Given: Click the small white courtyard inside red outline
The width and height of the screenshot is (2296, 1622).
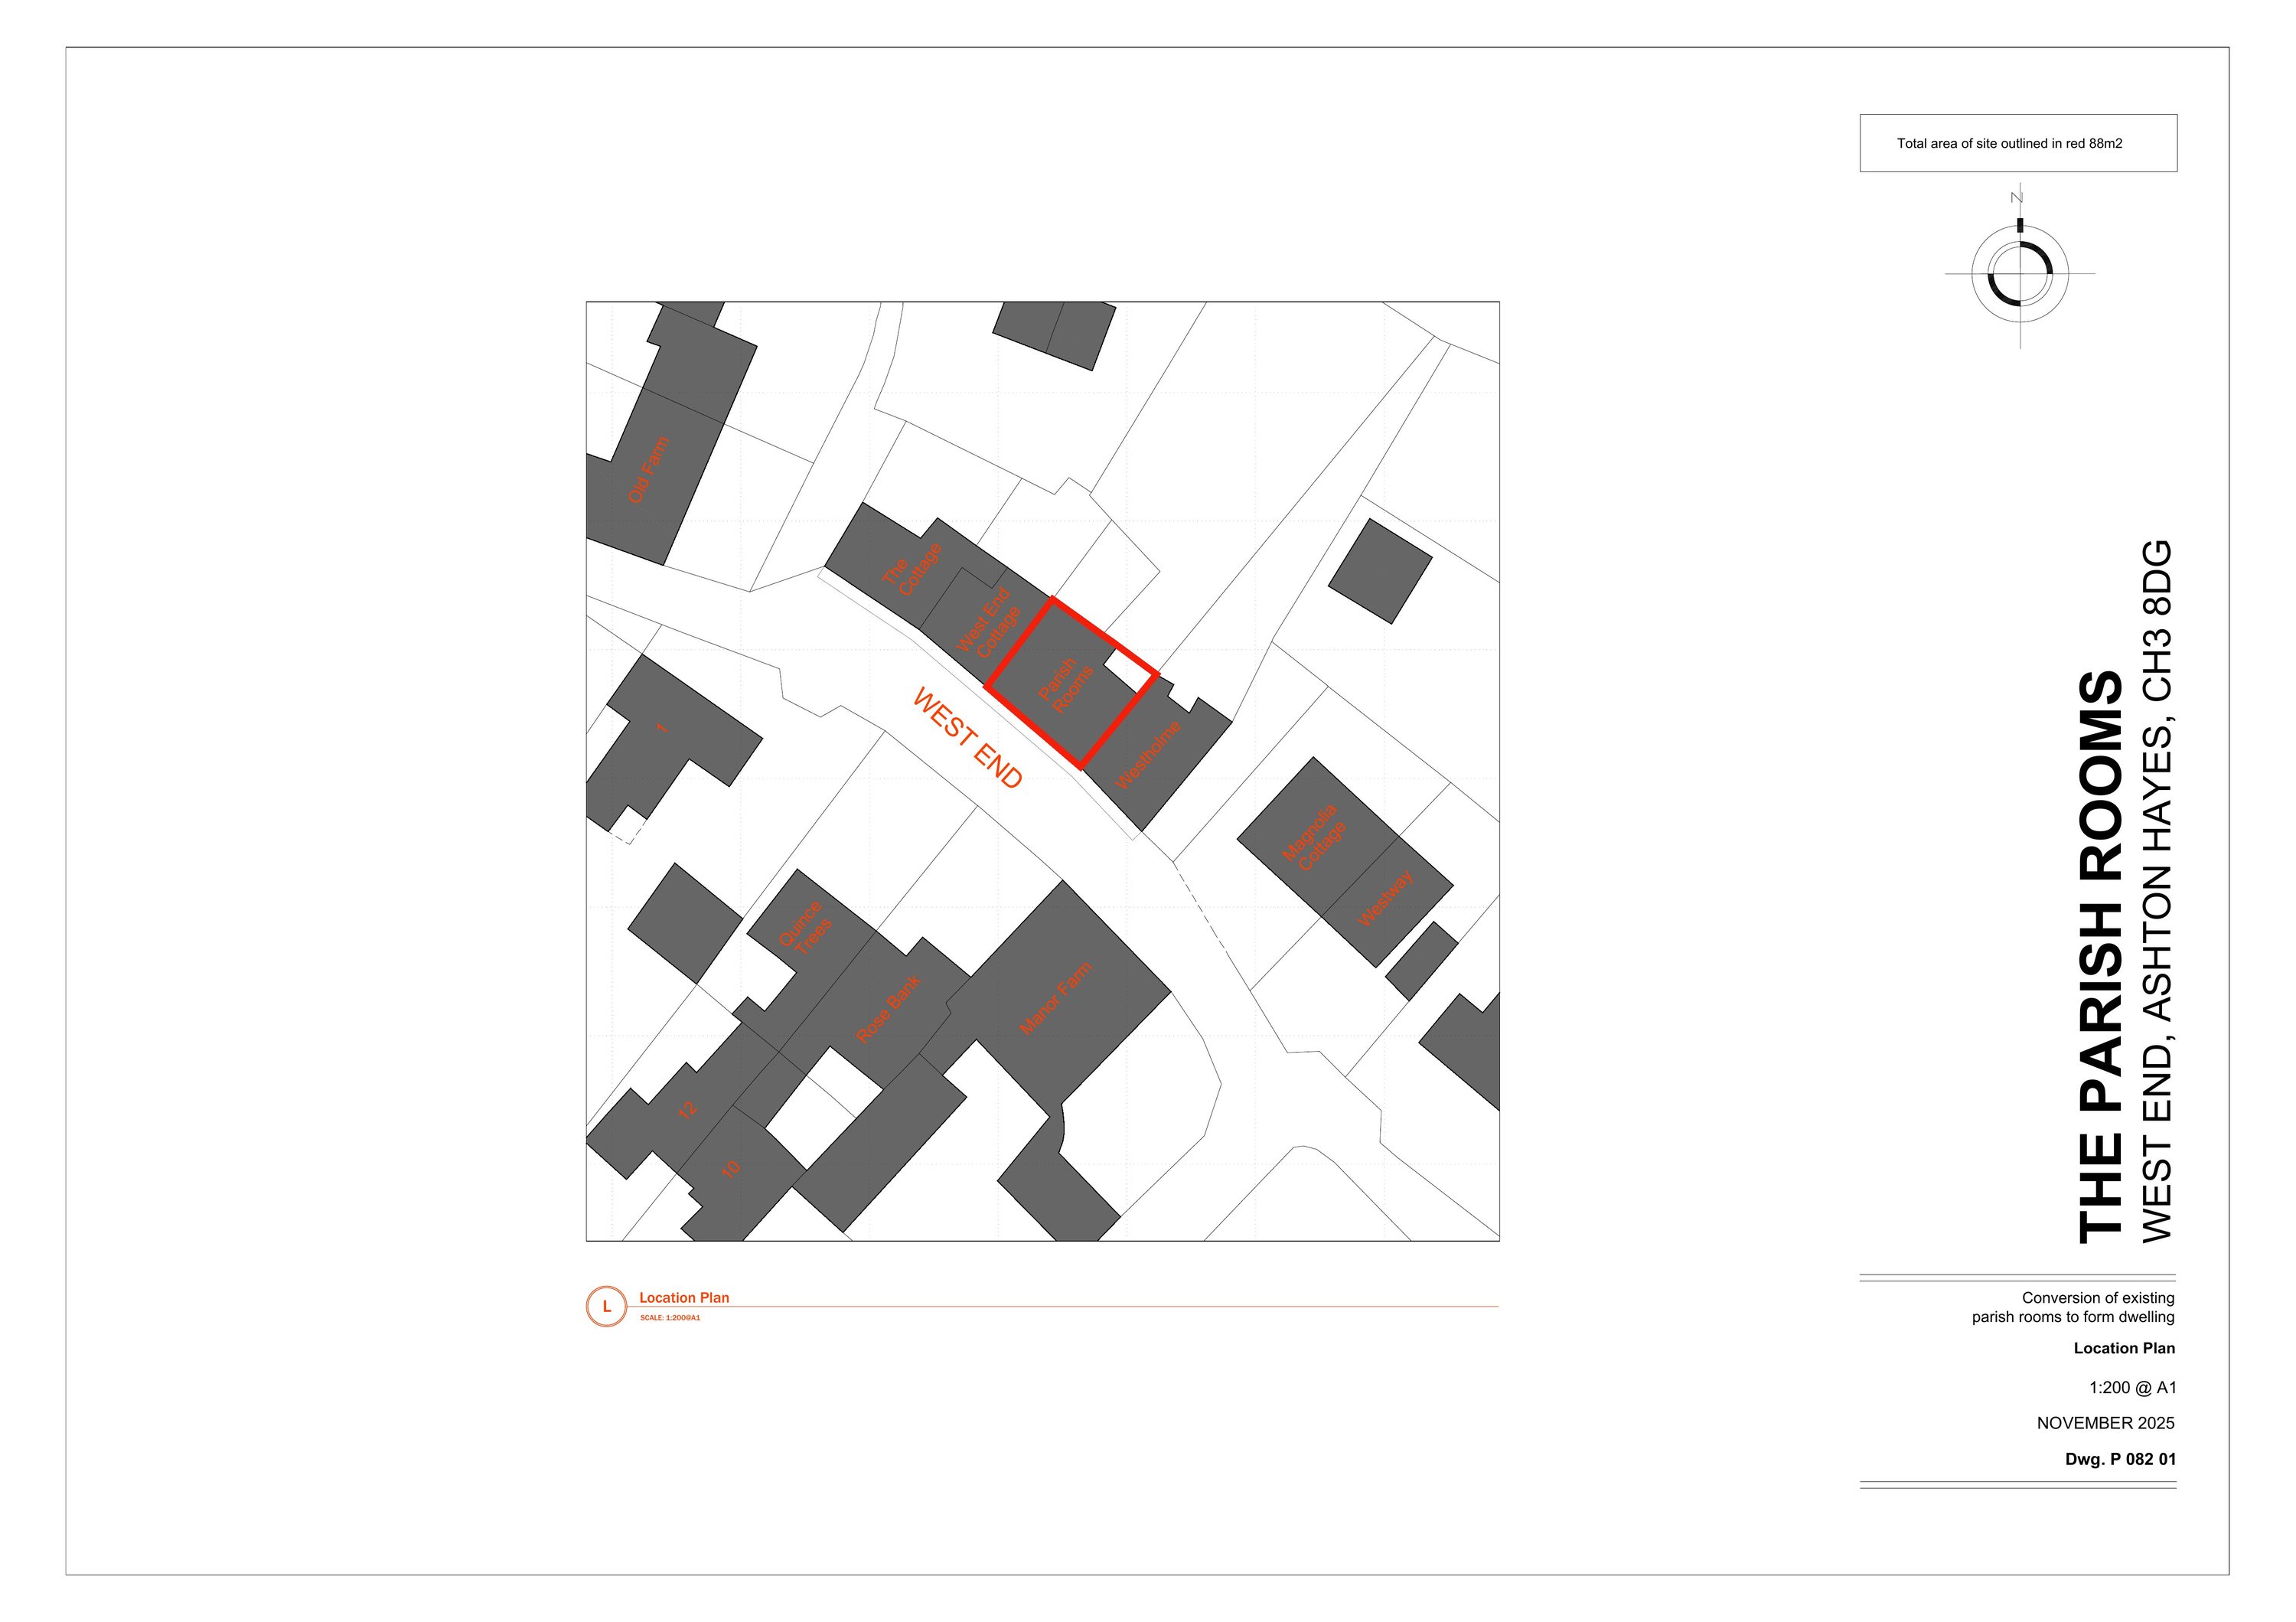Looking at the screenshot, I should click(1128, 670).
